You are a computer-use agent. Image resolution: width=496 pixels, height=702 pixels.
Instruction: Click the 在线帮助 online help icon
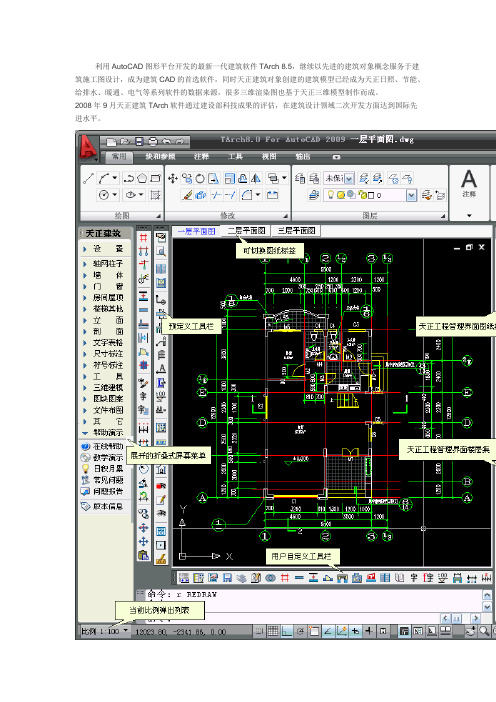86,446
